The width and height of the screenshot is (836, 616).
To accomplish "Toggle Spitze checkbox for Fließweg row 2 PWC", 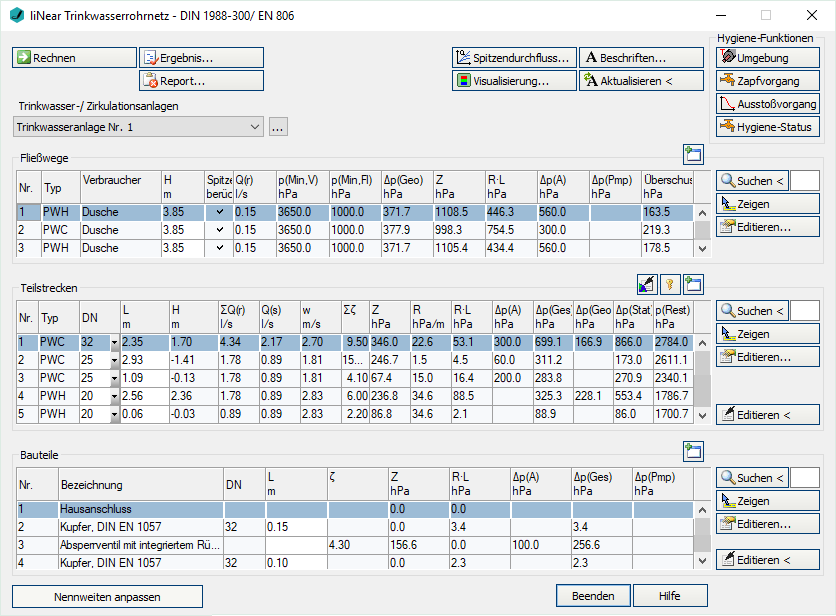I will click(x=219, y=230).
